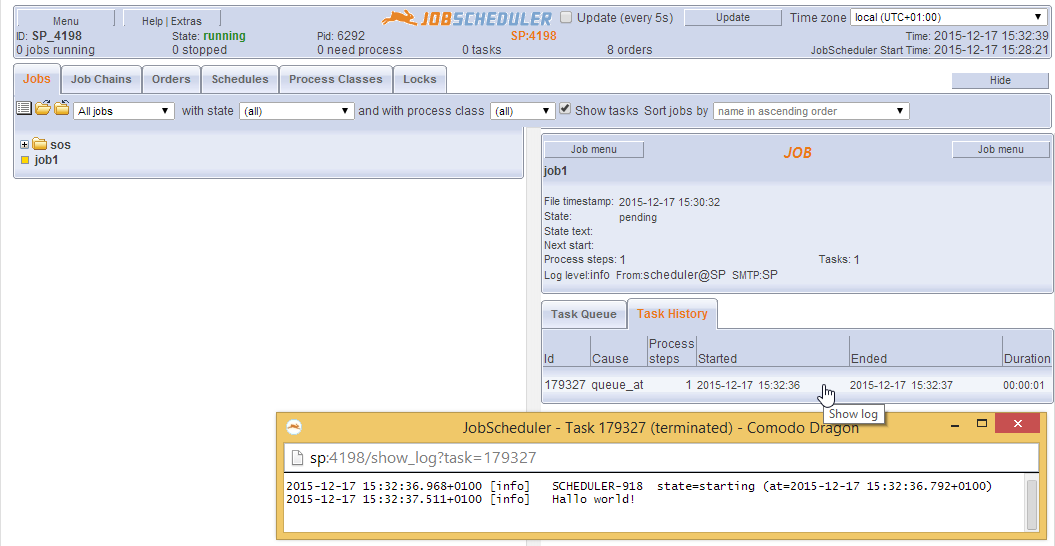Click the Update button

click(x=733, y=18)
